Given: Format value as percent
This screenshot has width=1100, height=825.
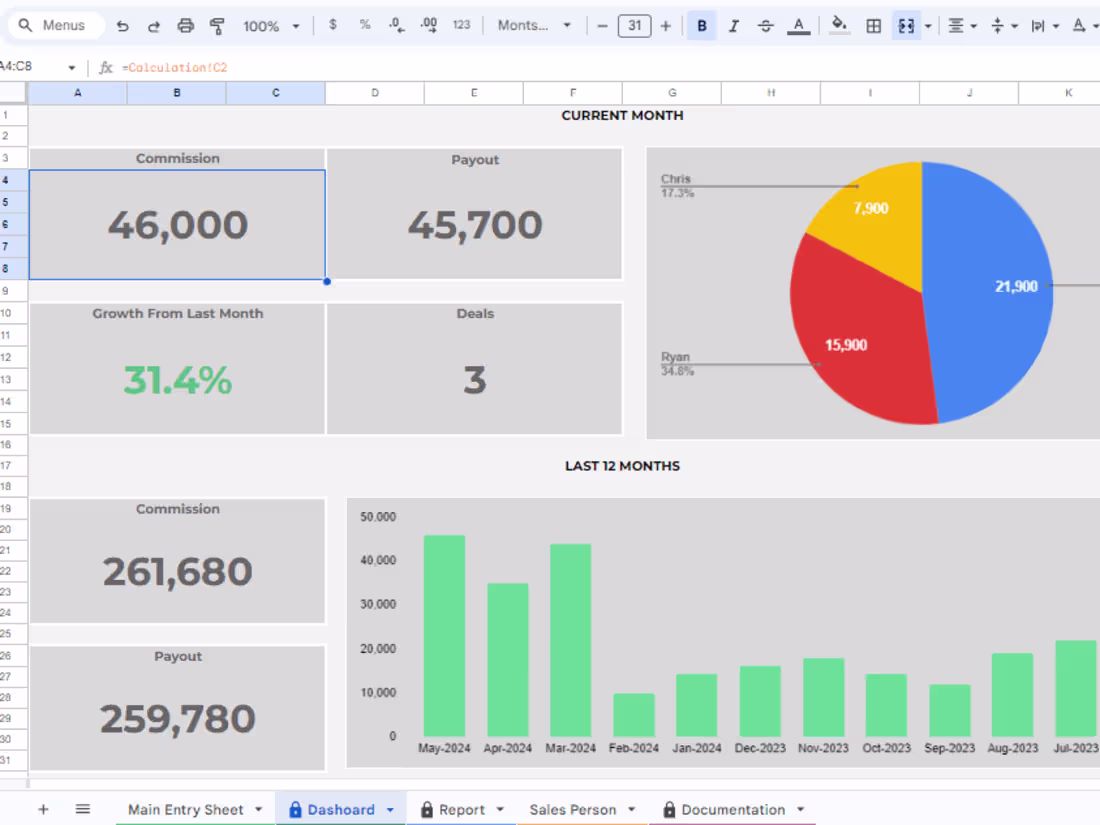Looking at the screenshot, I should coord(365,25).
